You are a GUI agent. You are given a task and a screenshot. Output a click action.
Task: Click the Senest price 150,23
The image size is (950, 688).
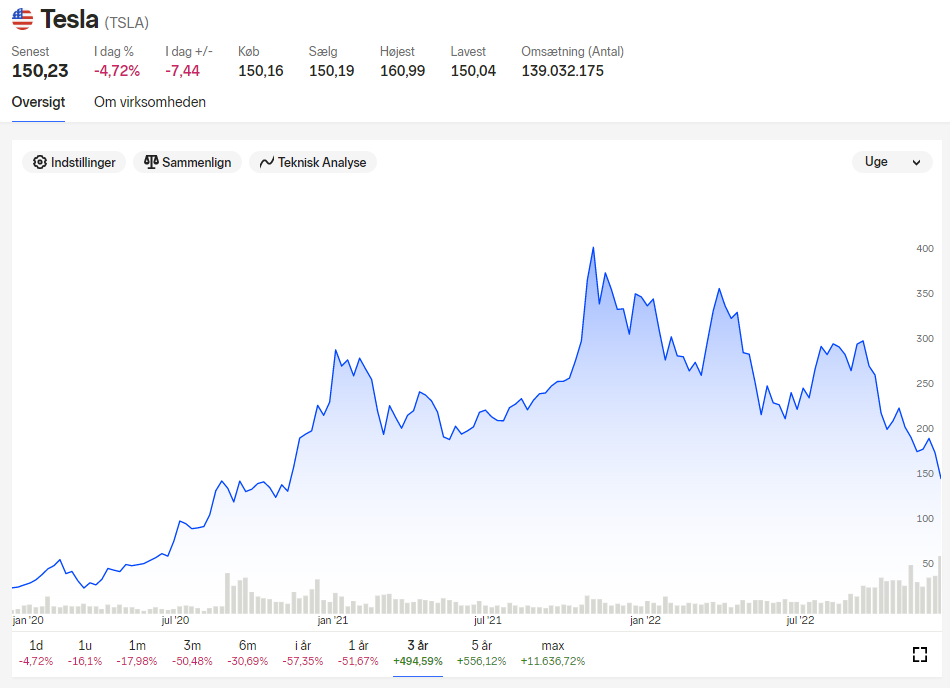(40, 71)
